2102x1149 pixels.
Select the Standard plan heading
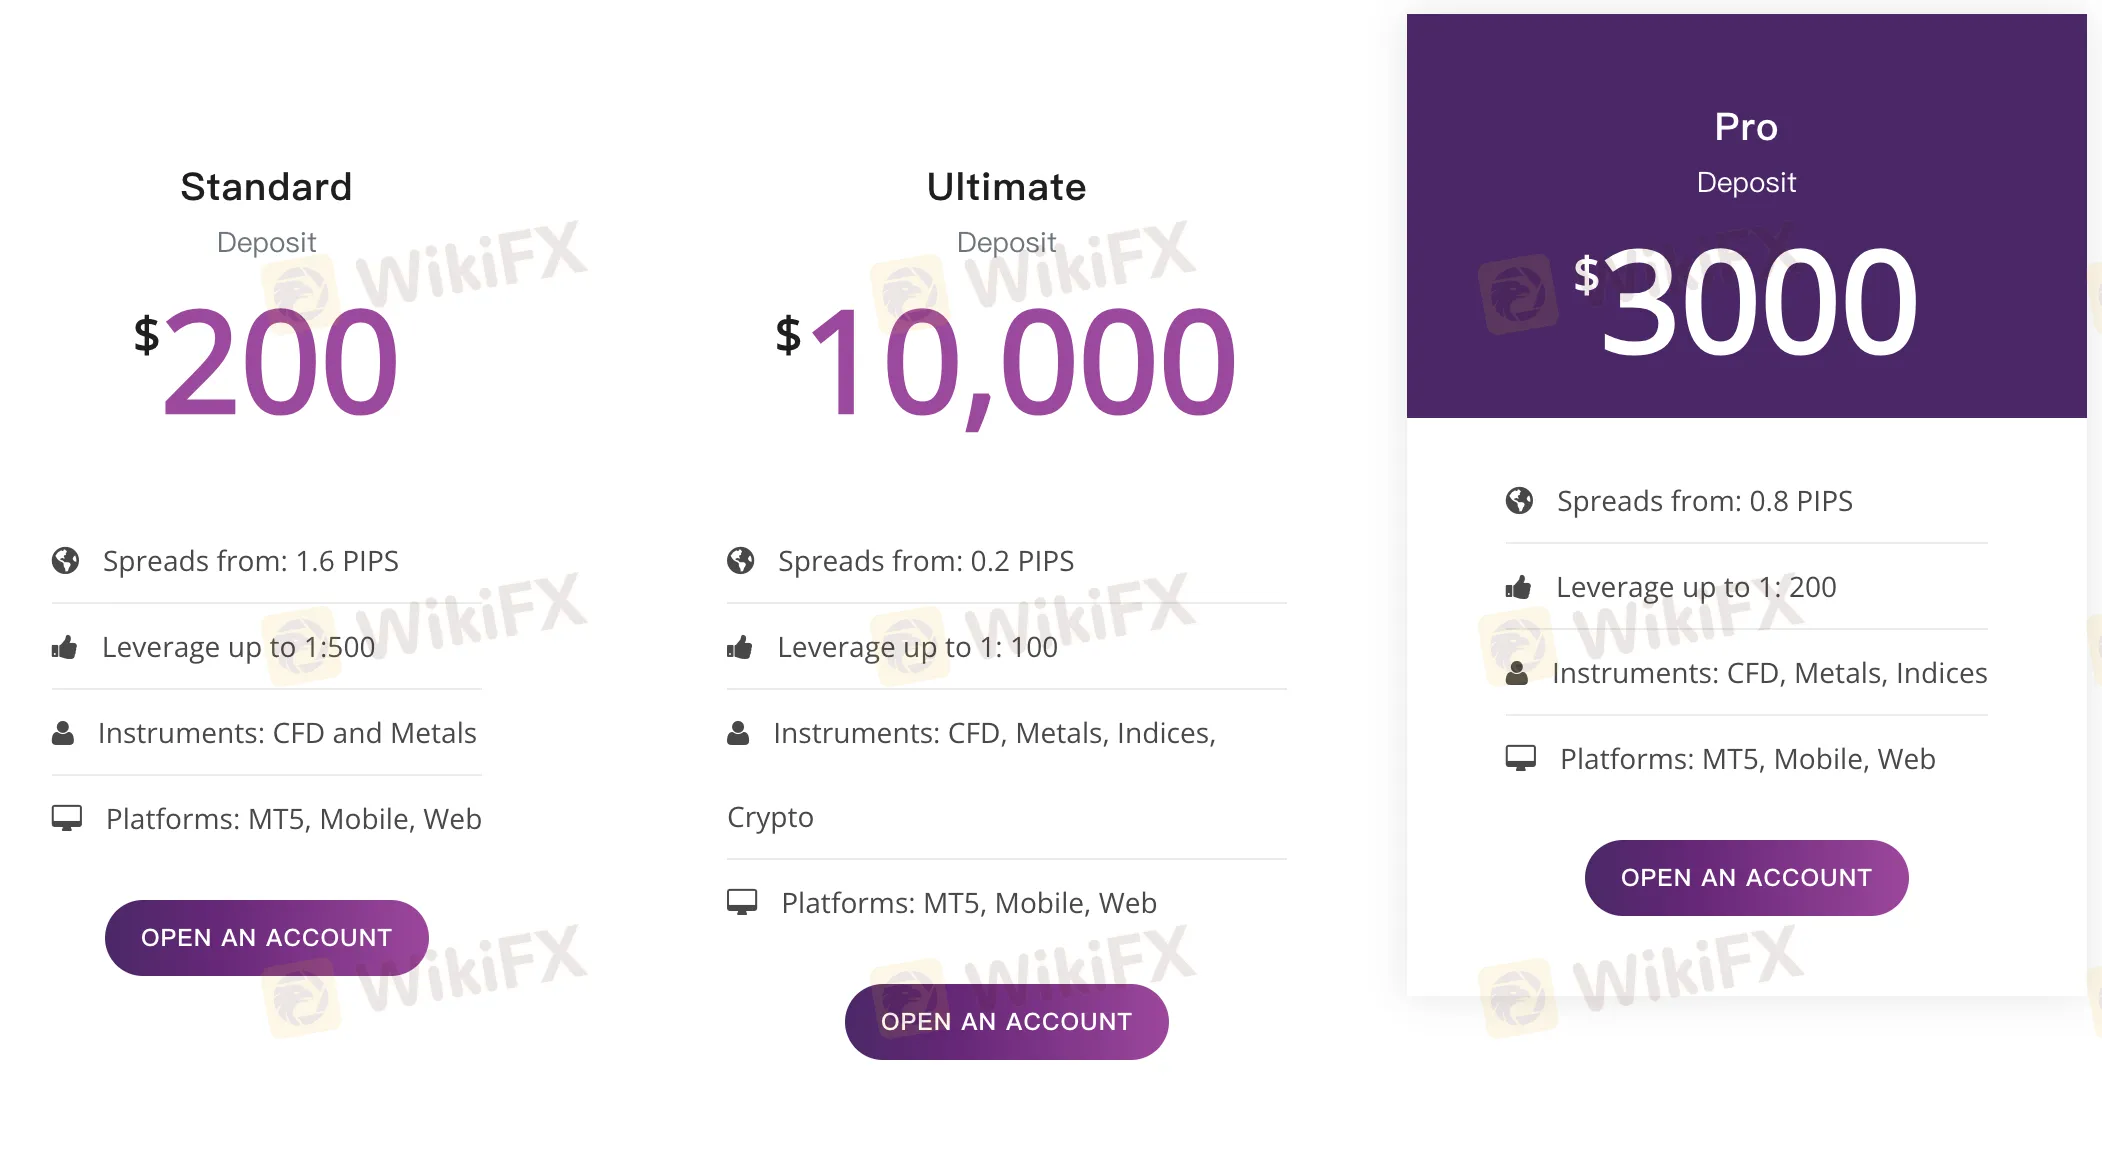[266, 187]
